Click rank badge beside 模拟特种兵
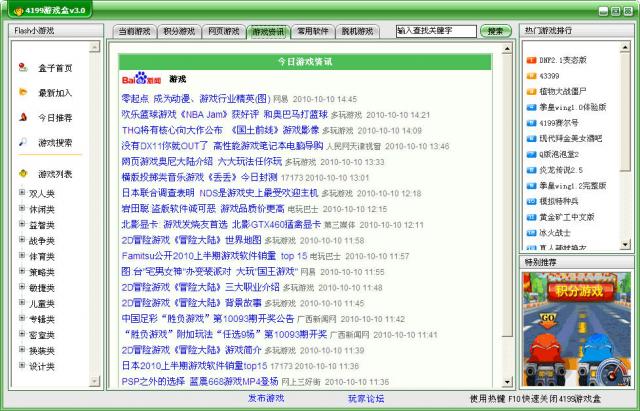This screenshot has height=411, width=640. point(531,201)
